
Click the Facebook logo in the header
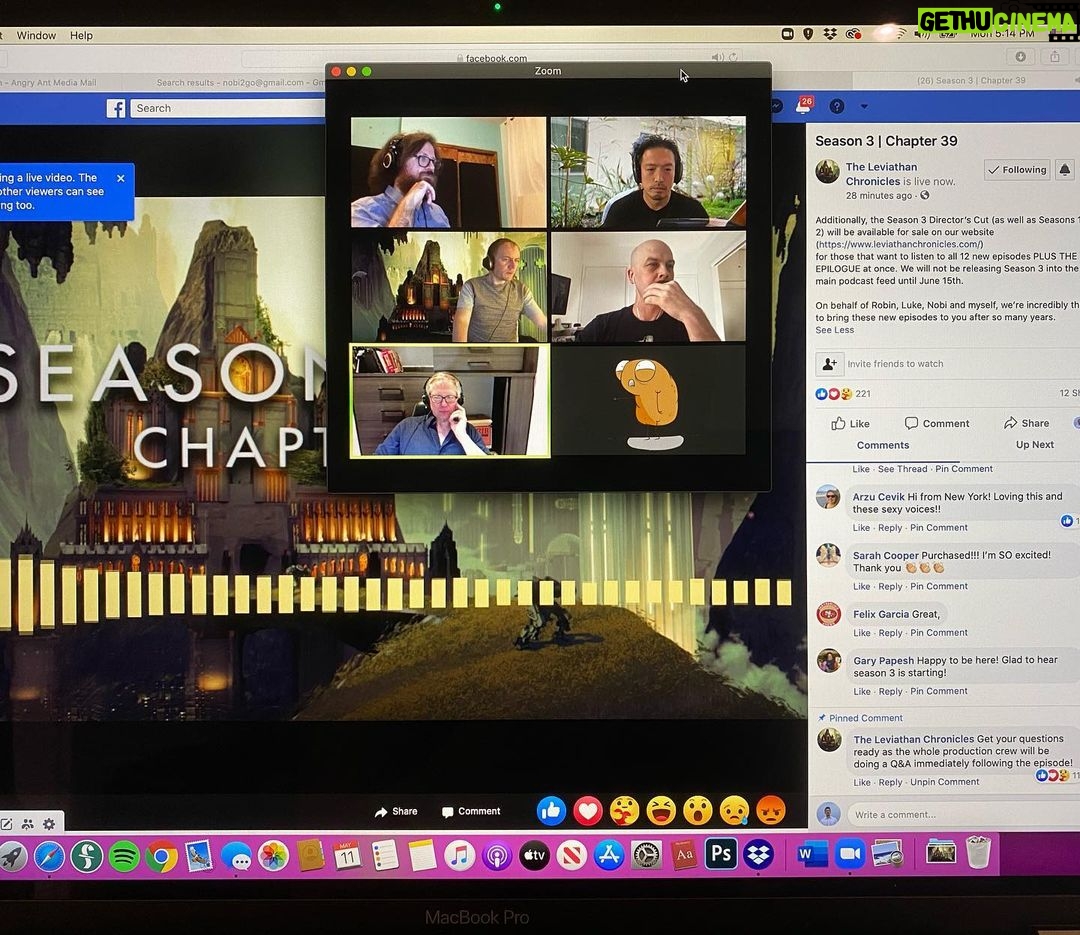coord(116,108)
